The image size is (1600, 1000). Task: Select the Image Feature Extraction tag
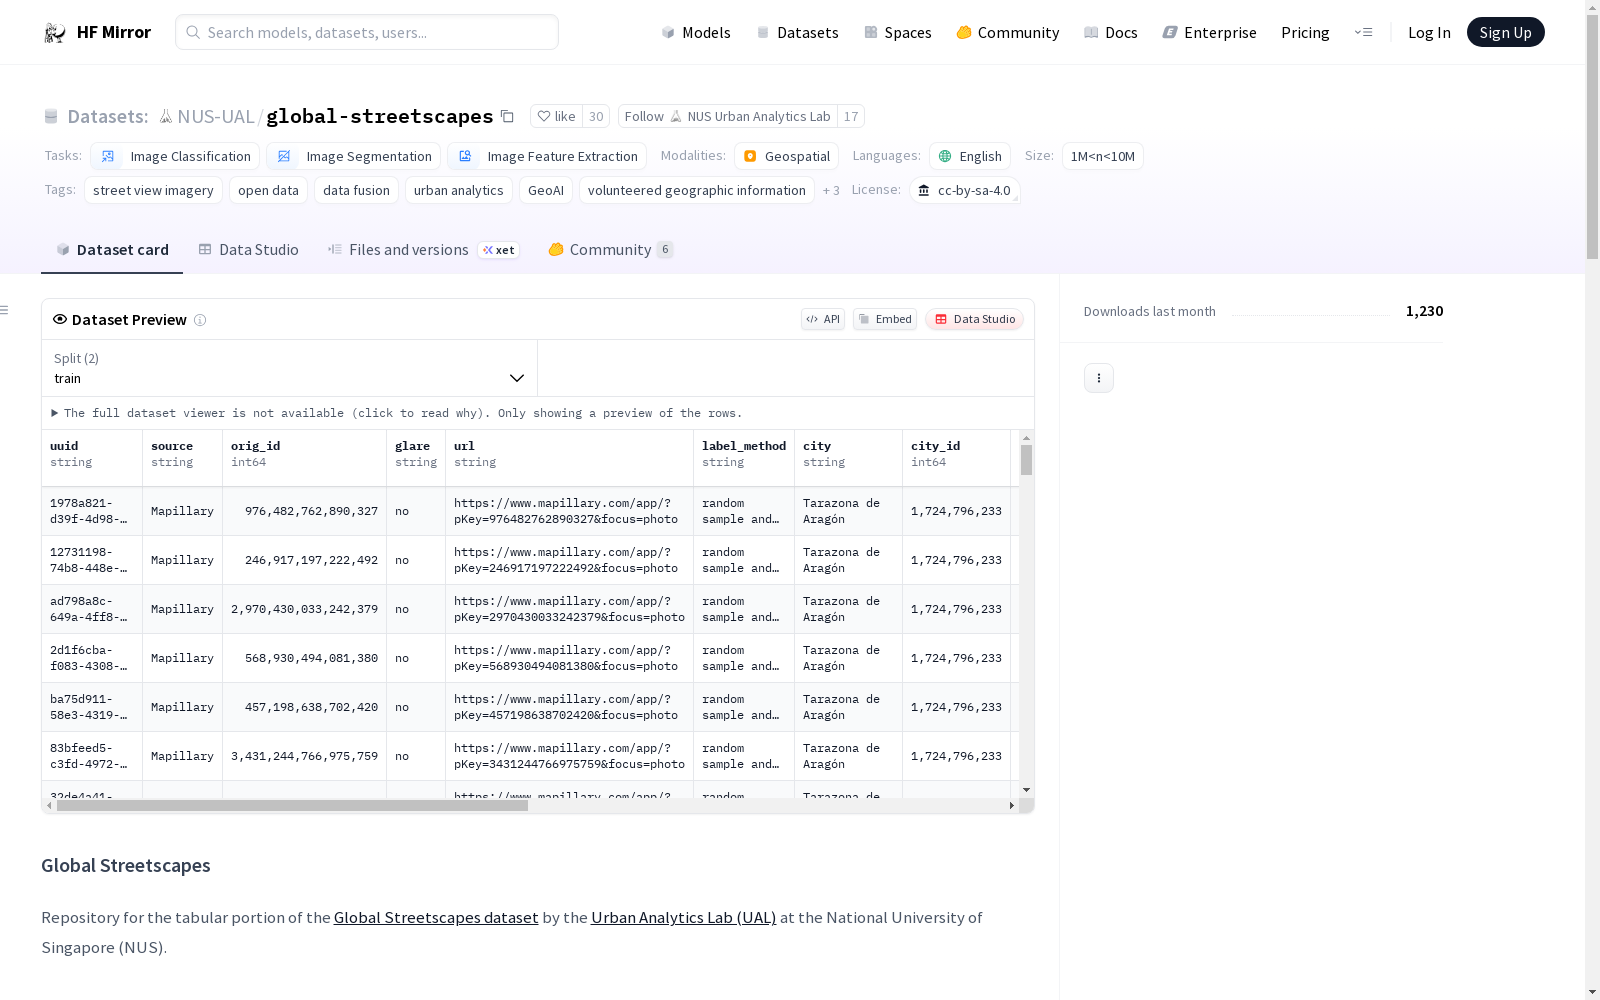point(547,156)
